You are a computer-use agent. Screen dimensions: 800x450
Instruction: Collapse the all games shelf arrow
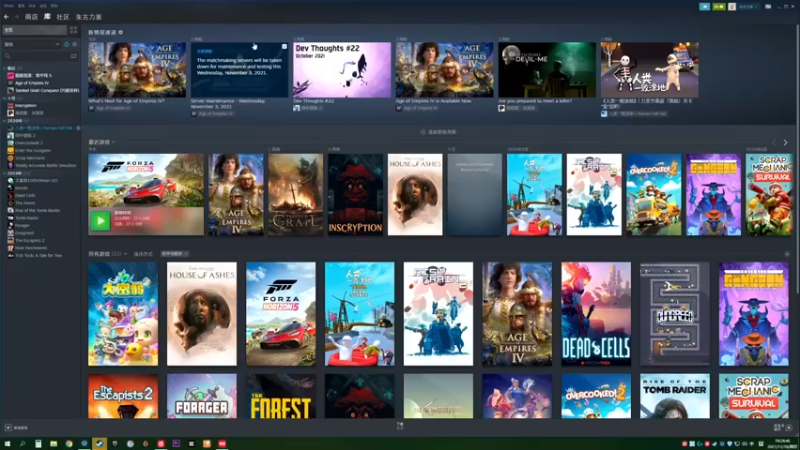point(787,254)
